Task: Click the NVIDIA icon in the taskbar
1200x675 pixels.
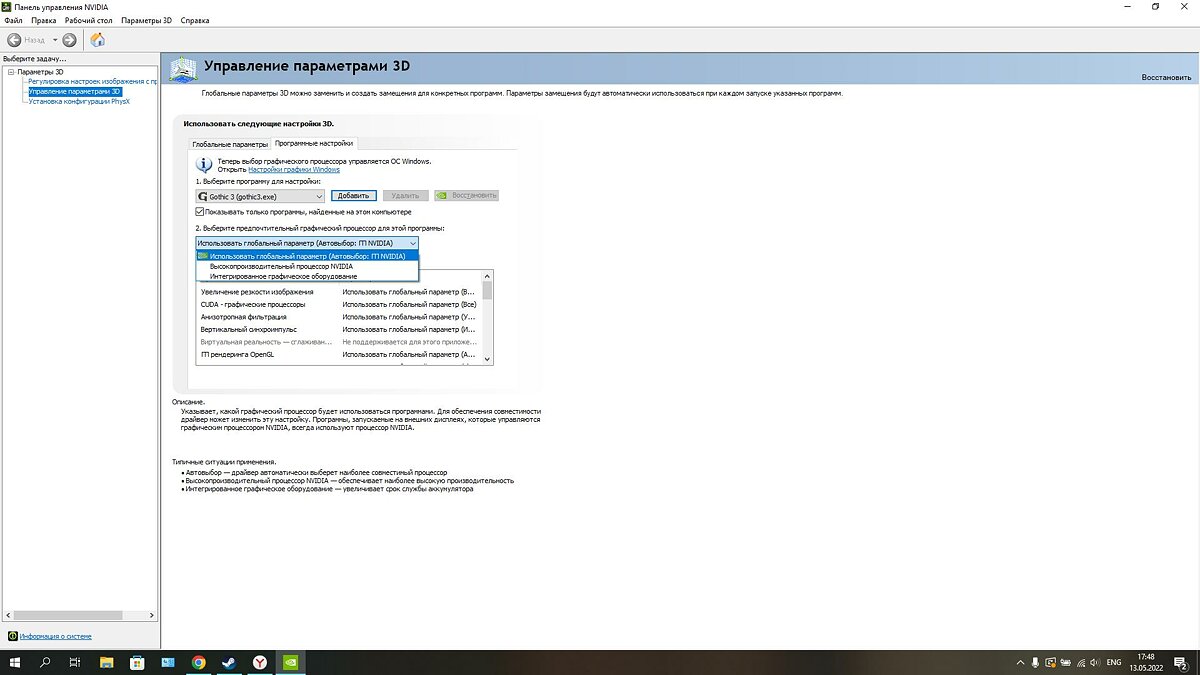Action: (x=290, y=662)
